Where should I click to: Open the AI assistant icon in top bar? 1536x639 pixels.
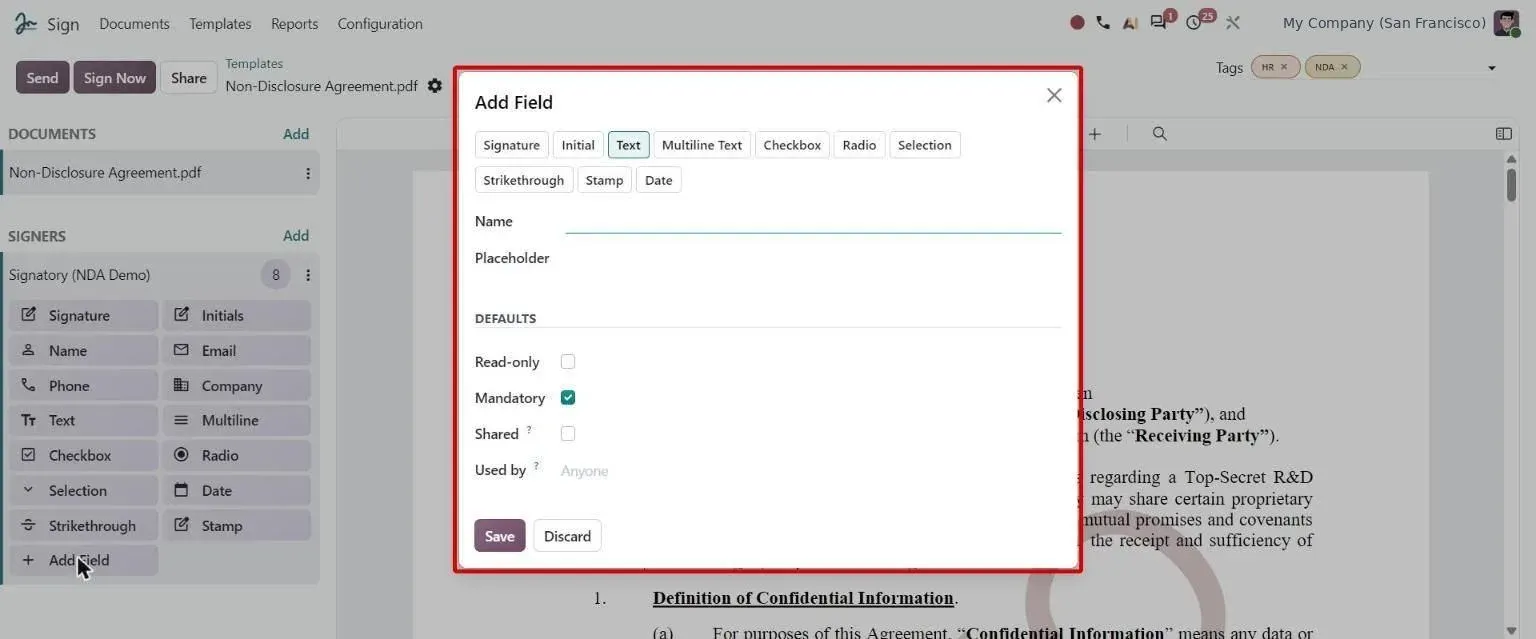(1130, 22)
